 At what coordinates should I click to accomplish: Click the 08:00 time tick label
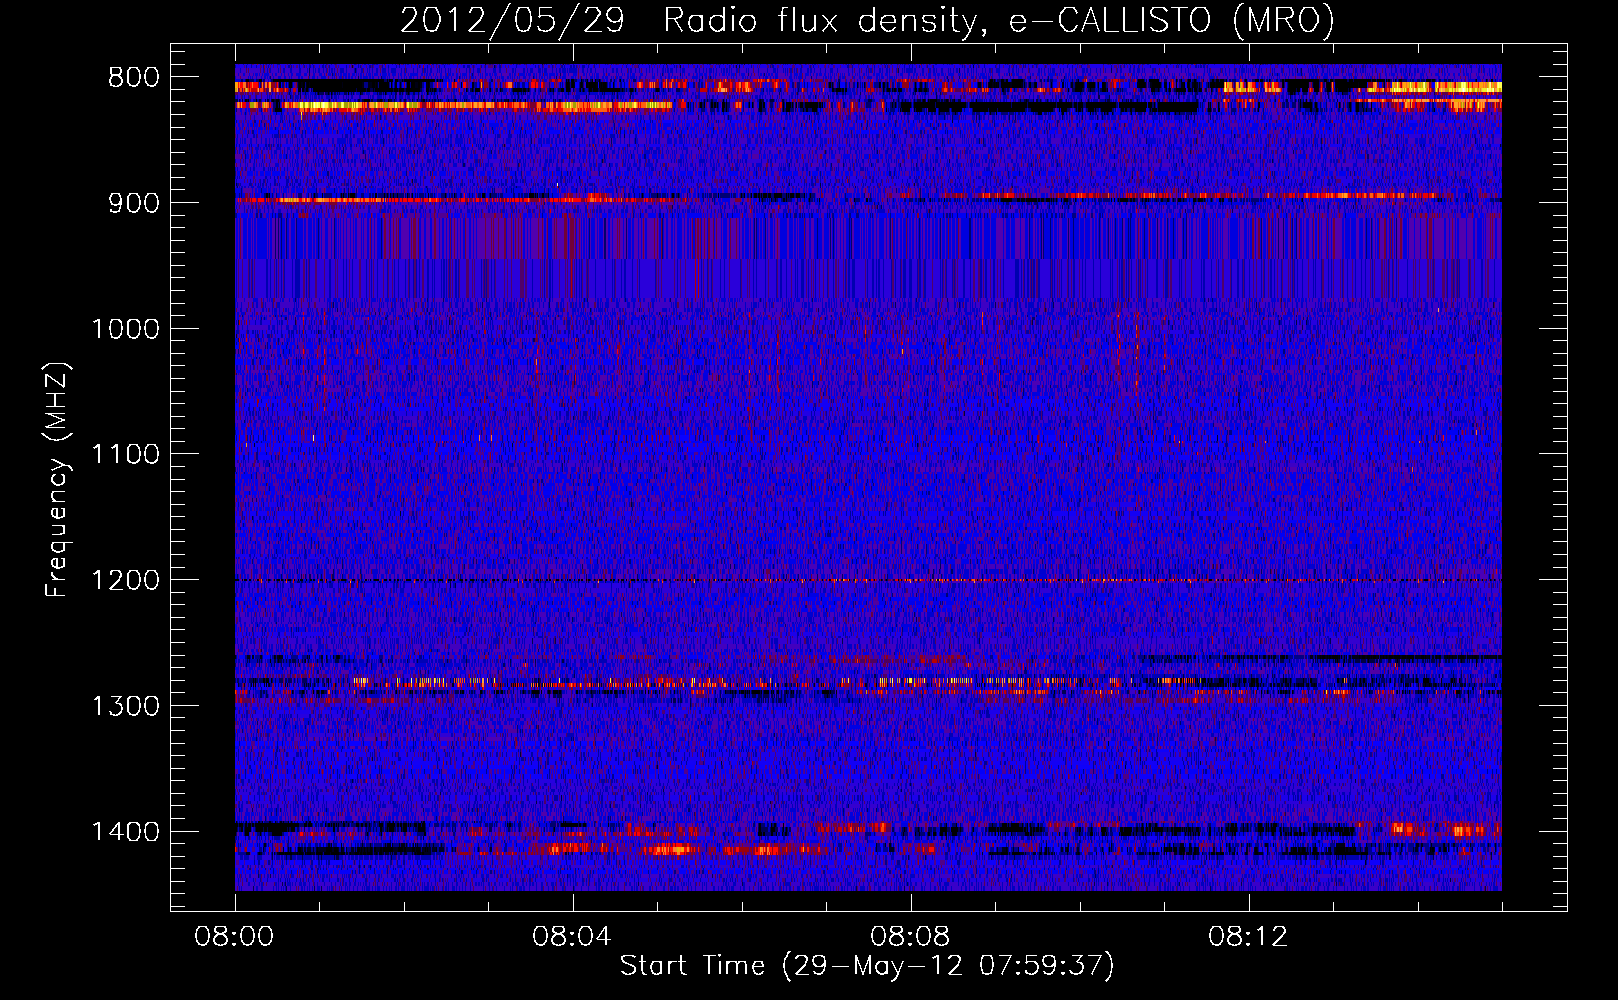pyautogui.click(x=235, y=937)
